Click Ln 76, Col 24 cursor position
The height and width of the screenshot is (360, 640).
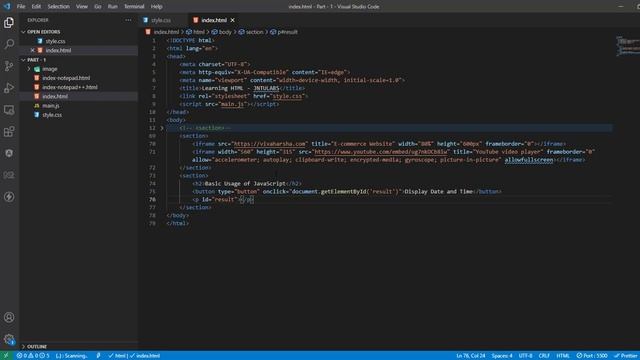click(471, 356)
